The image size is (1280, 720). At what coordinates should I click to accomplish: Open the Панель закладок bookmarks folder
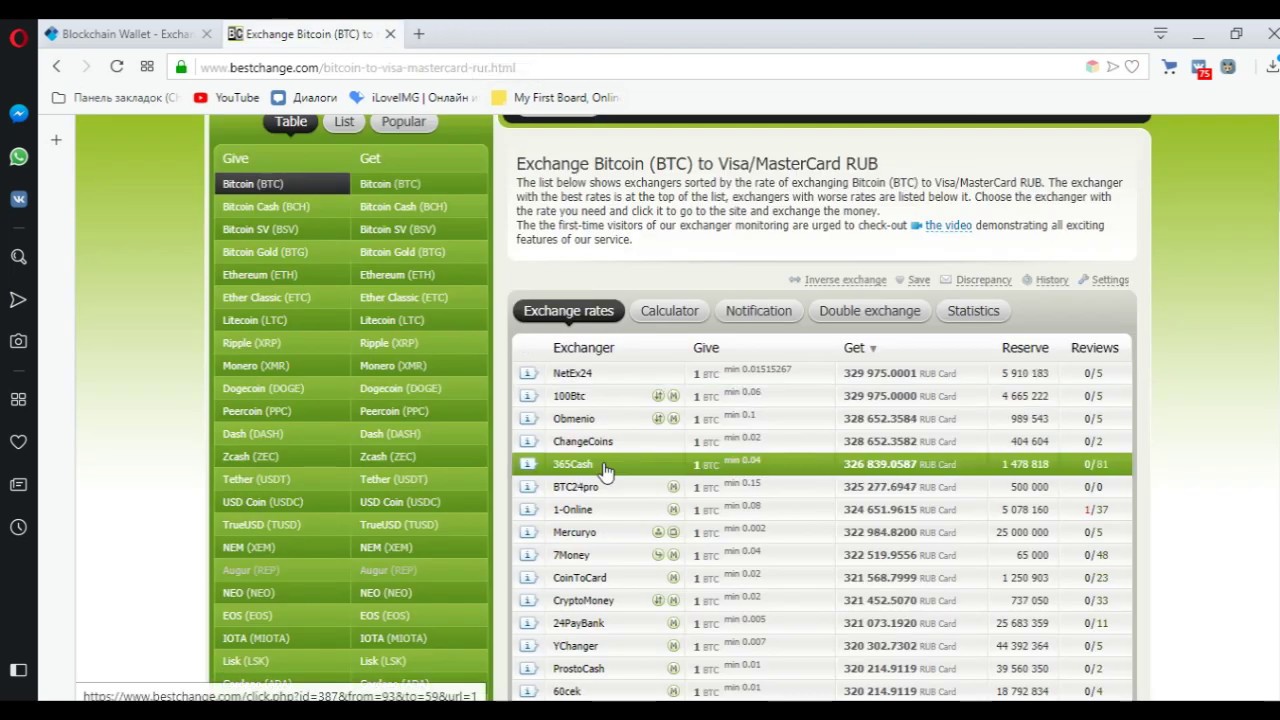click(115, 98)
